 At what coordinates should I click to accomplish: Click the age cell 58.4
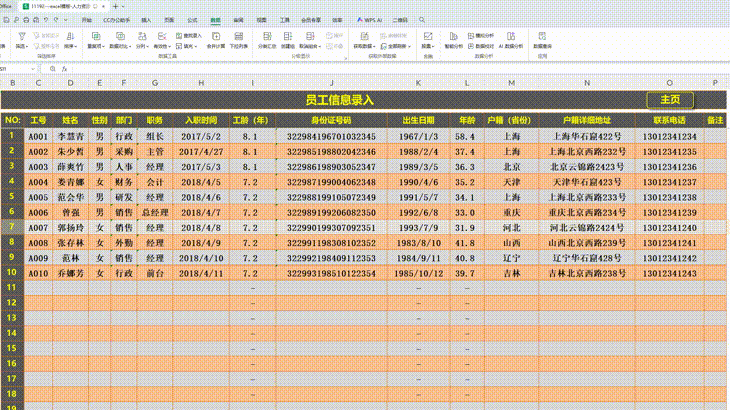(466, 136)
